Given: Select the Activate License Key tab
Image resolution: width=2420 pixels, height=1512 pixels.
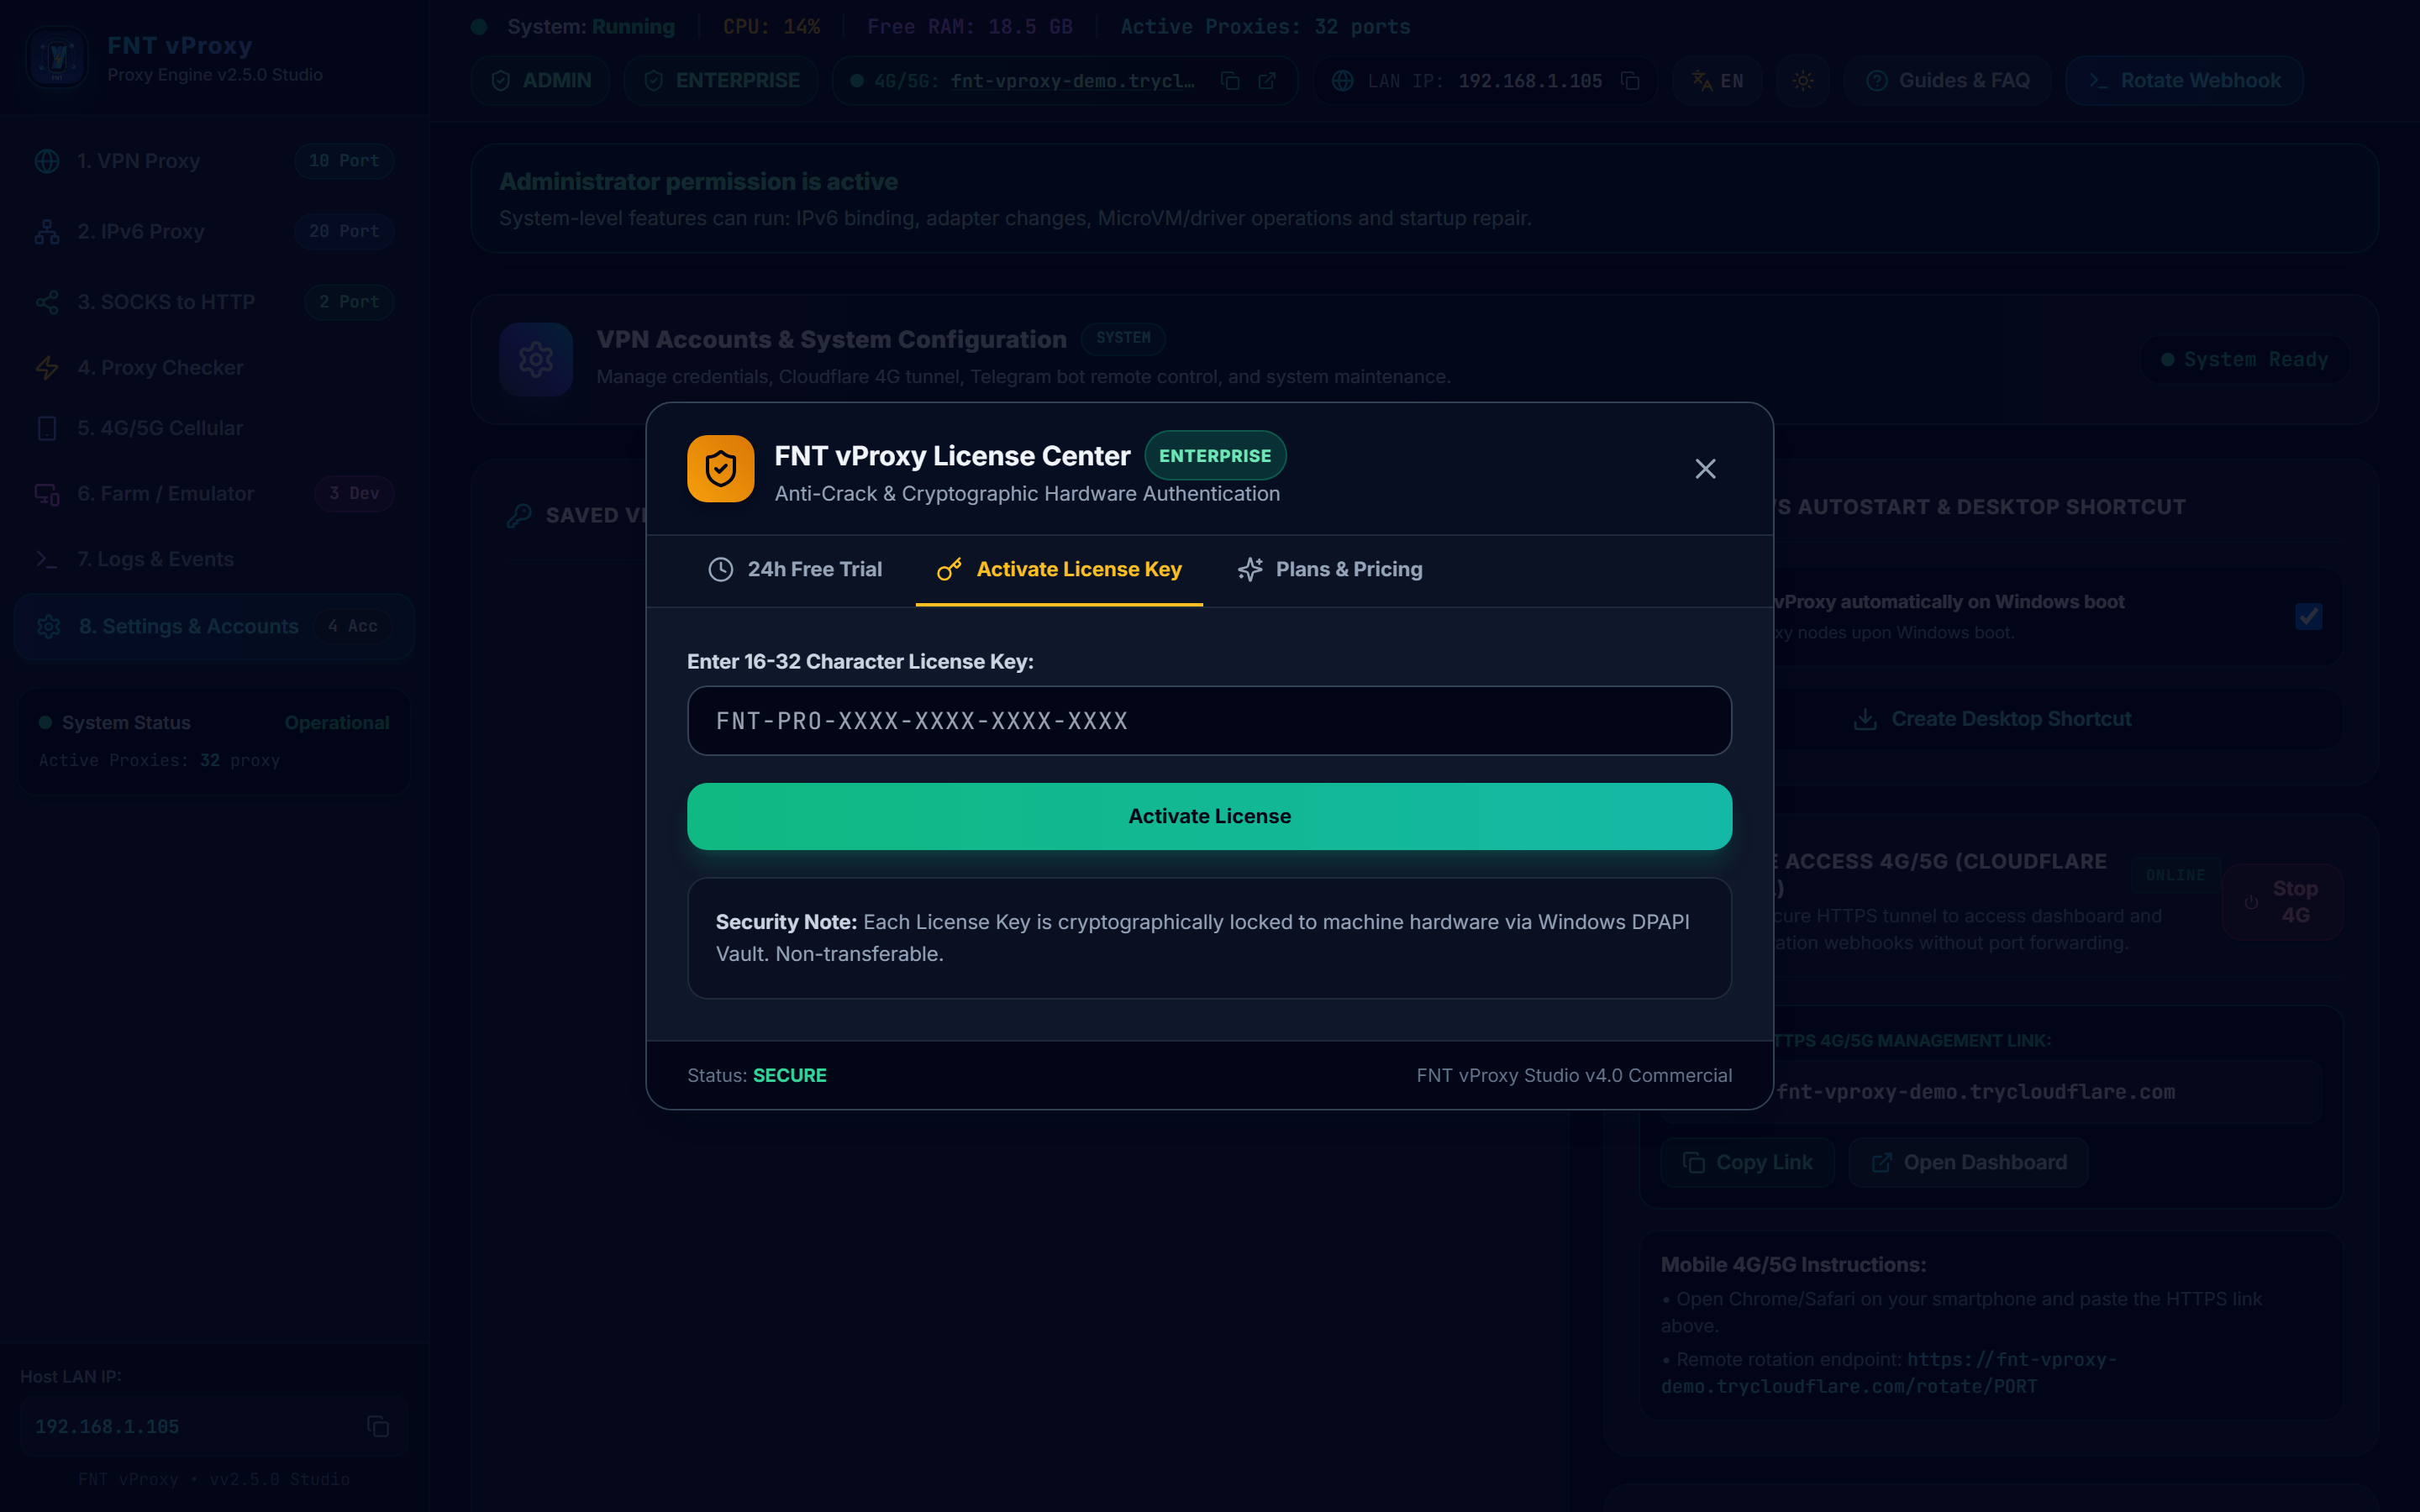Looking at the screenshot, I should click(1059, 570).
